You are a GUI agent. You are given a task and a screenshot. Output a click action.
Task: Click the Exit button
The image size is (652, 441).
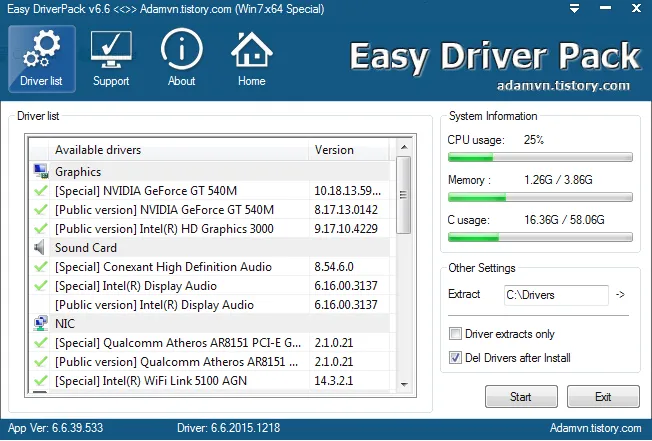pyautogui.click(x=603, y=397)
